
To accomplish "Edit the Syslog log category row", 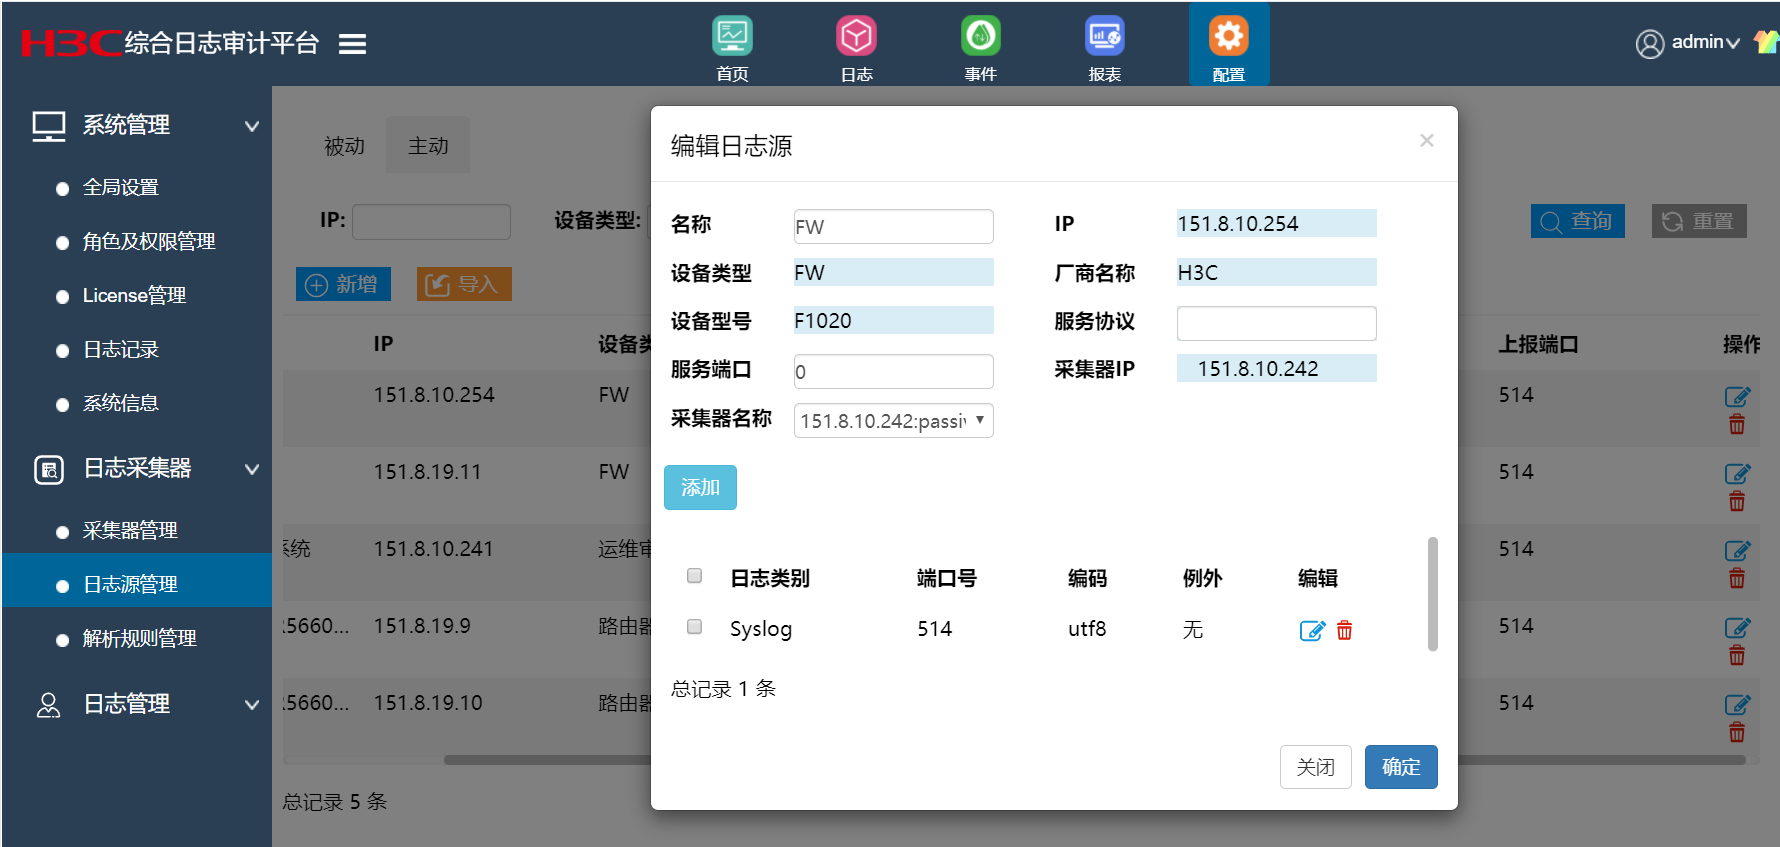I will (1311, 631).
